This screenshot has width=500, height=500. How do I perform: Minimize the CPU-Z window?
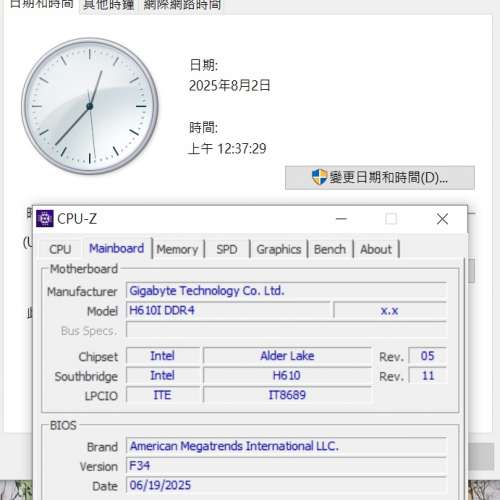click(341, 219)
